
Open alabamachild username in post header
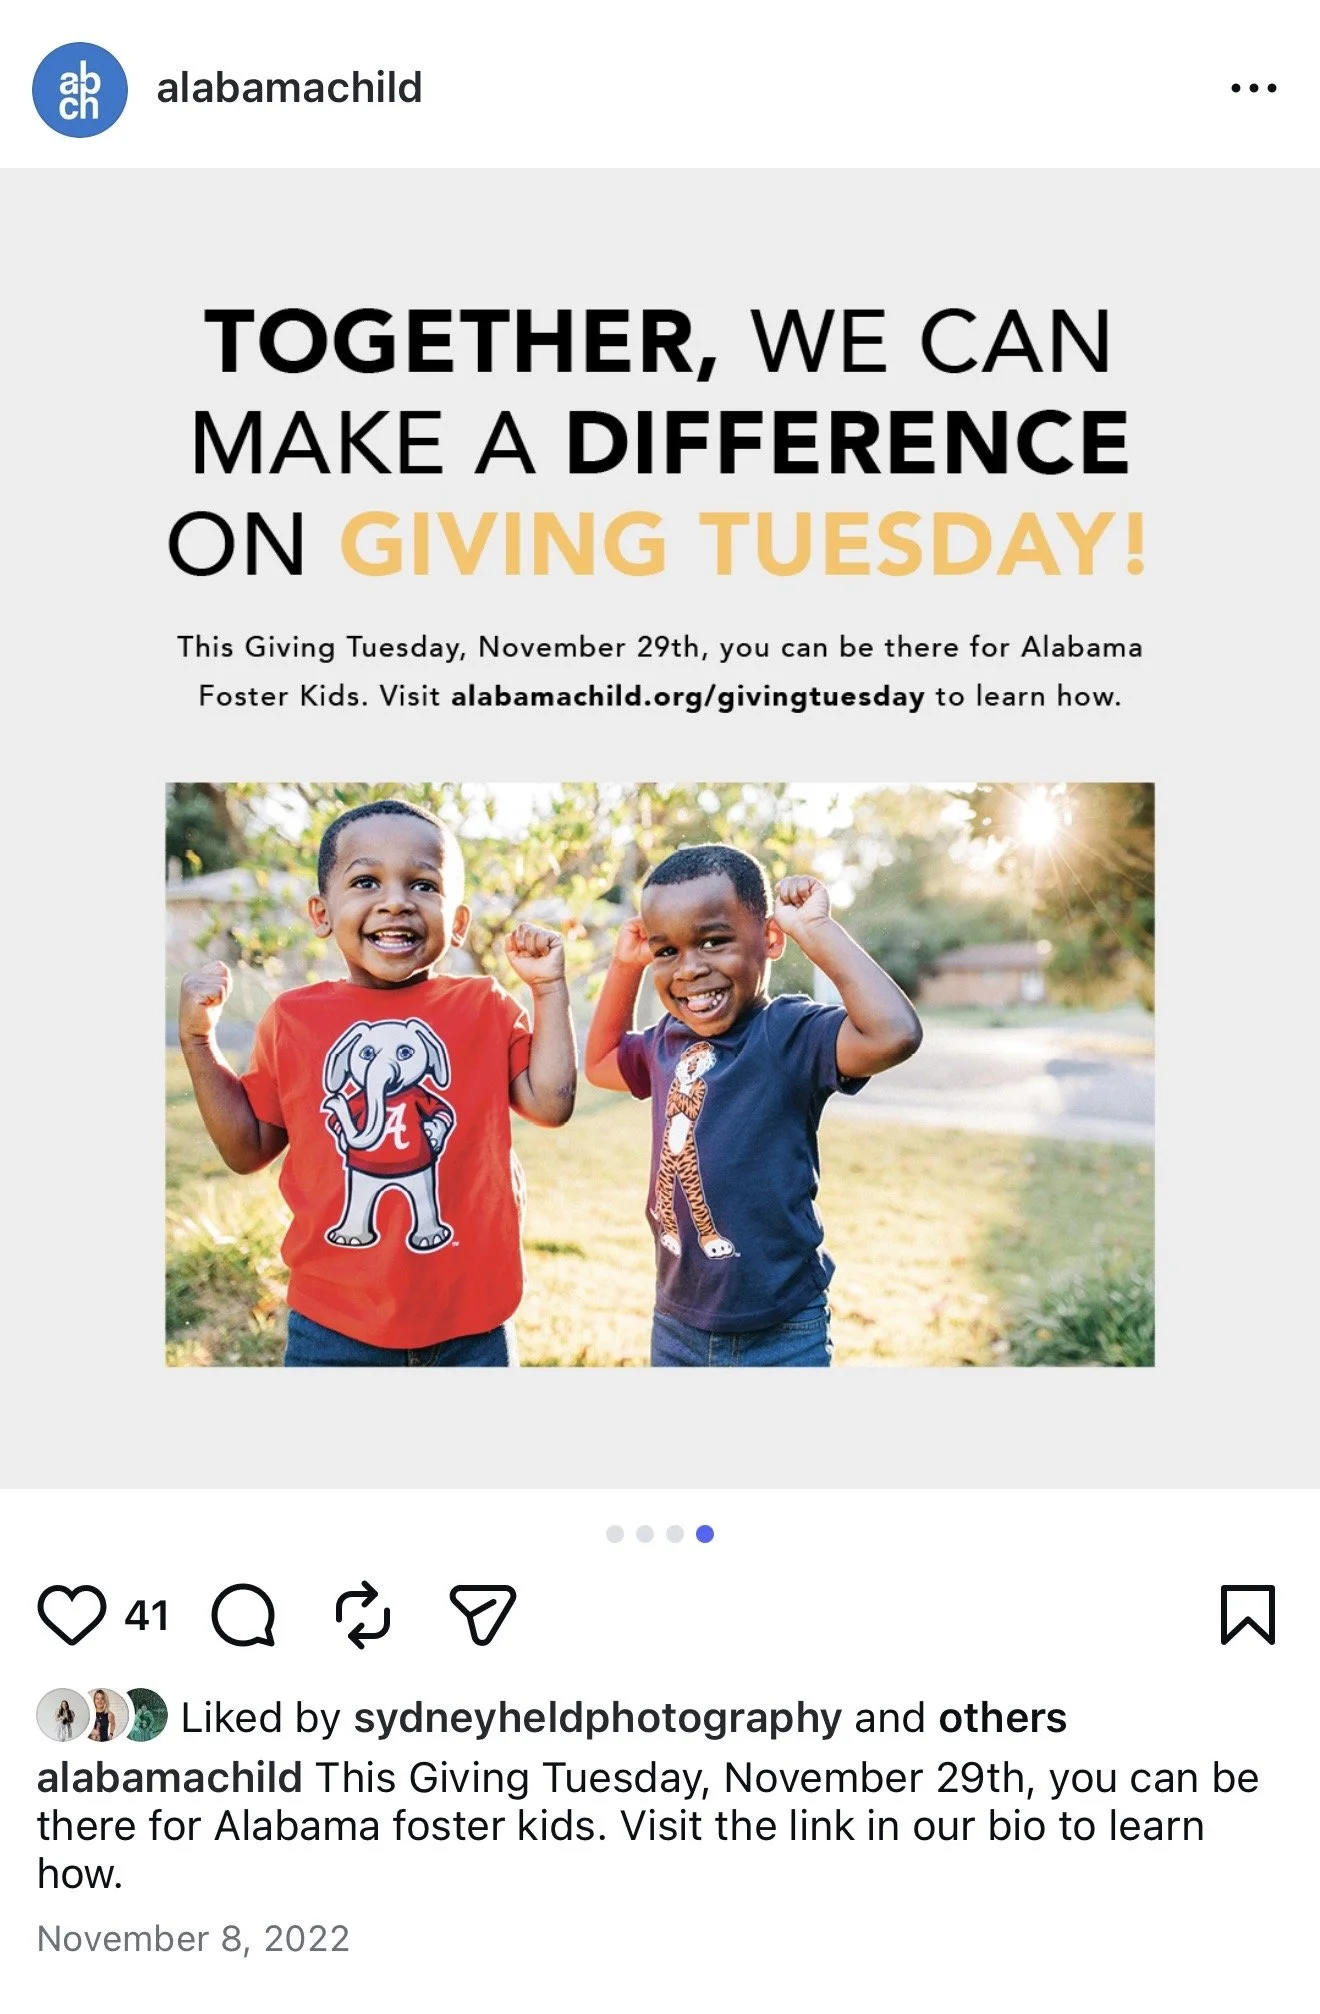point(289,88)
